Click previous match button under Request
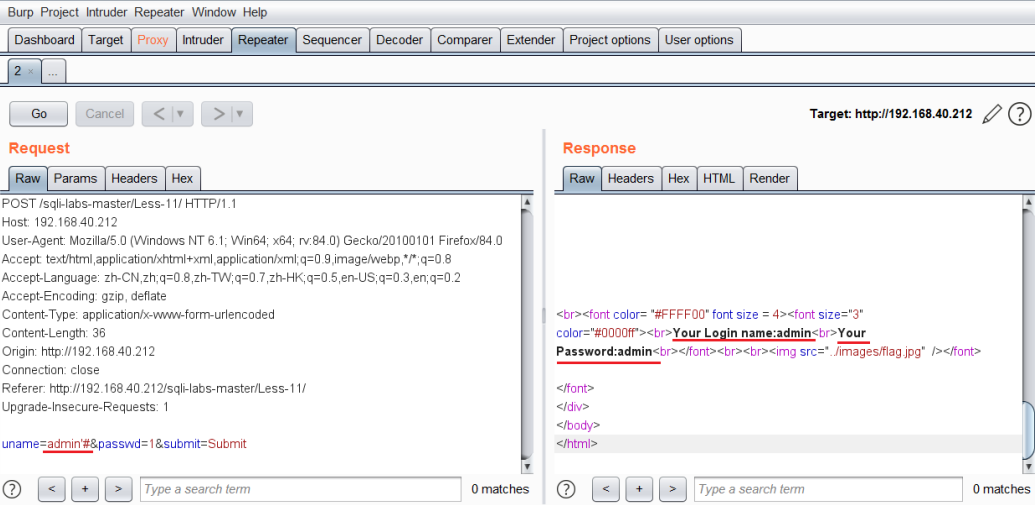1035x505 pixels. click(x=52, y=489)
